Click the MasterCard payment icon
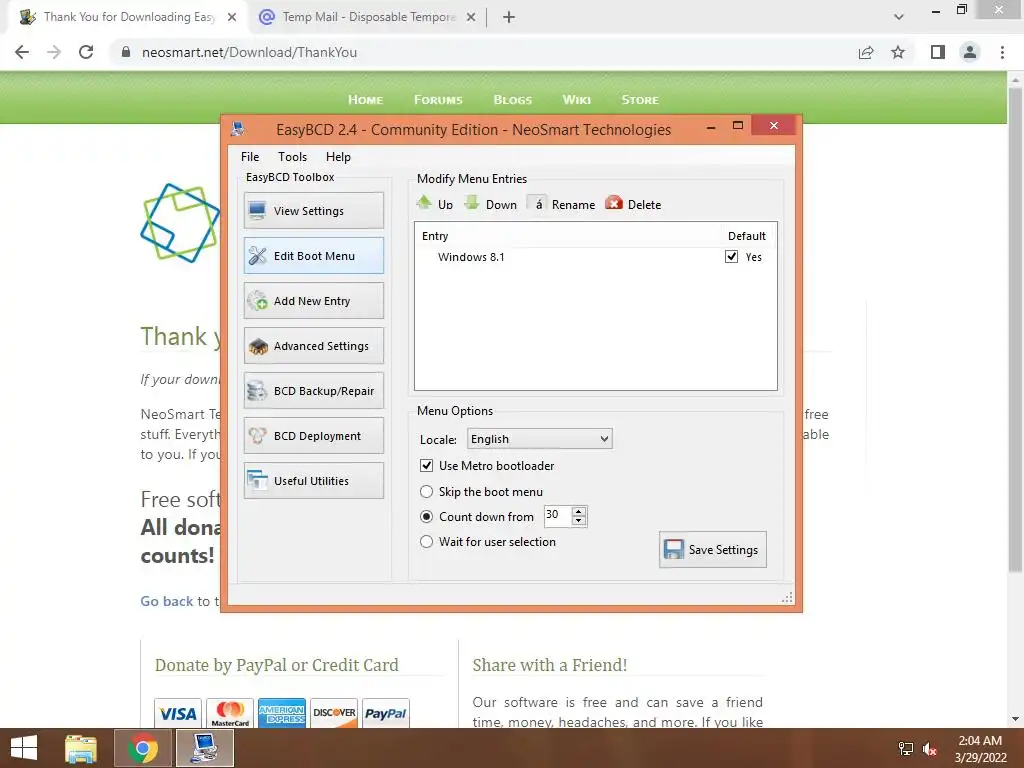This screenshot has height=768, width=1024. click(230, 712)
